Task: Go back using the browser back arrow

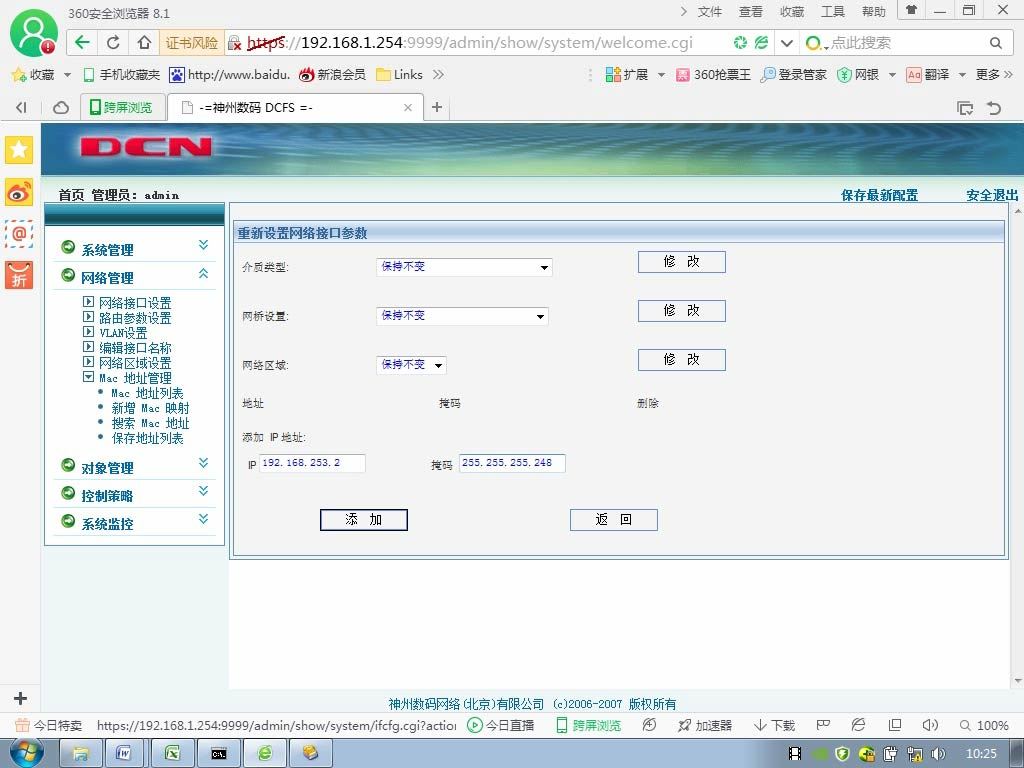Action: tap(82, 43)
